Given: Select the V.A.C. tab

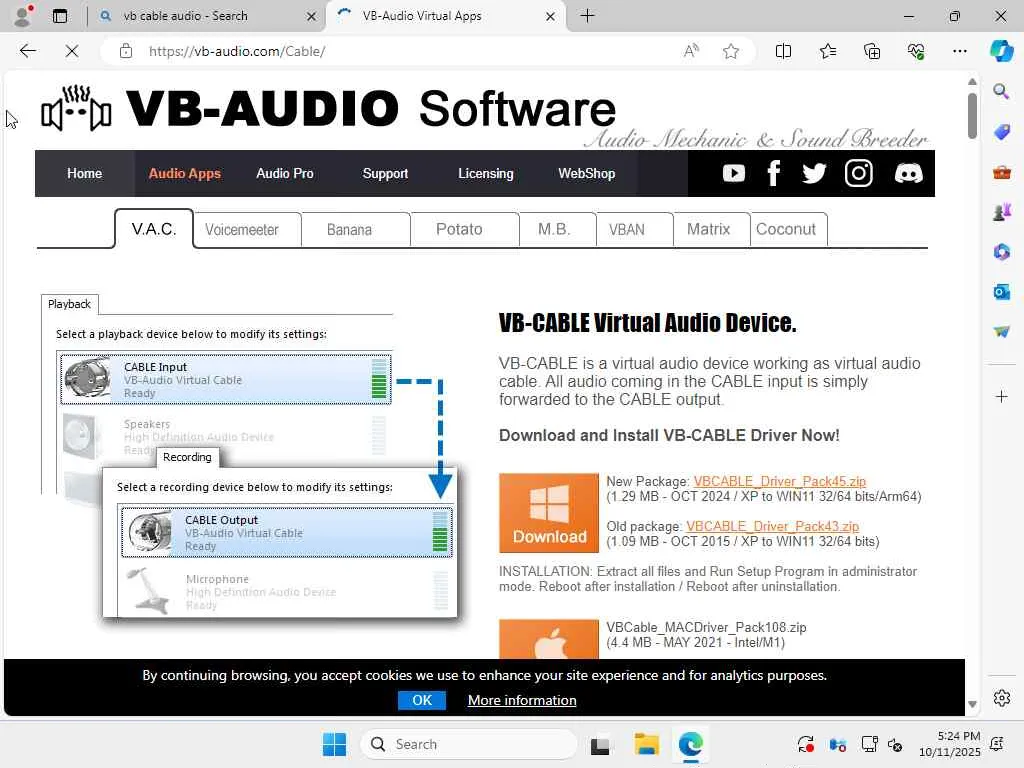Looking at the screenshot, I should pyautogui.click(x=154, y=229).
